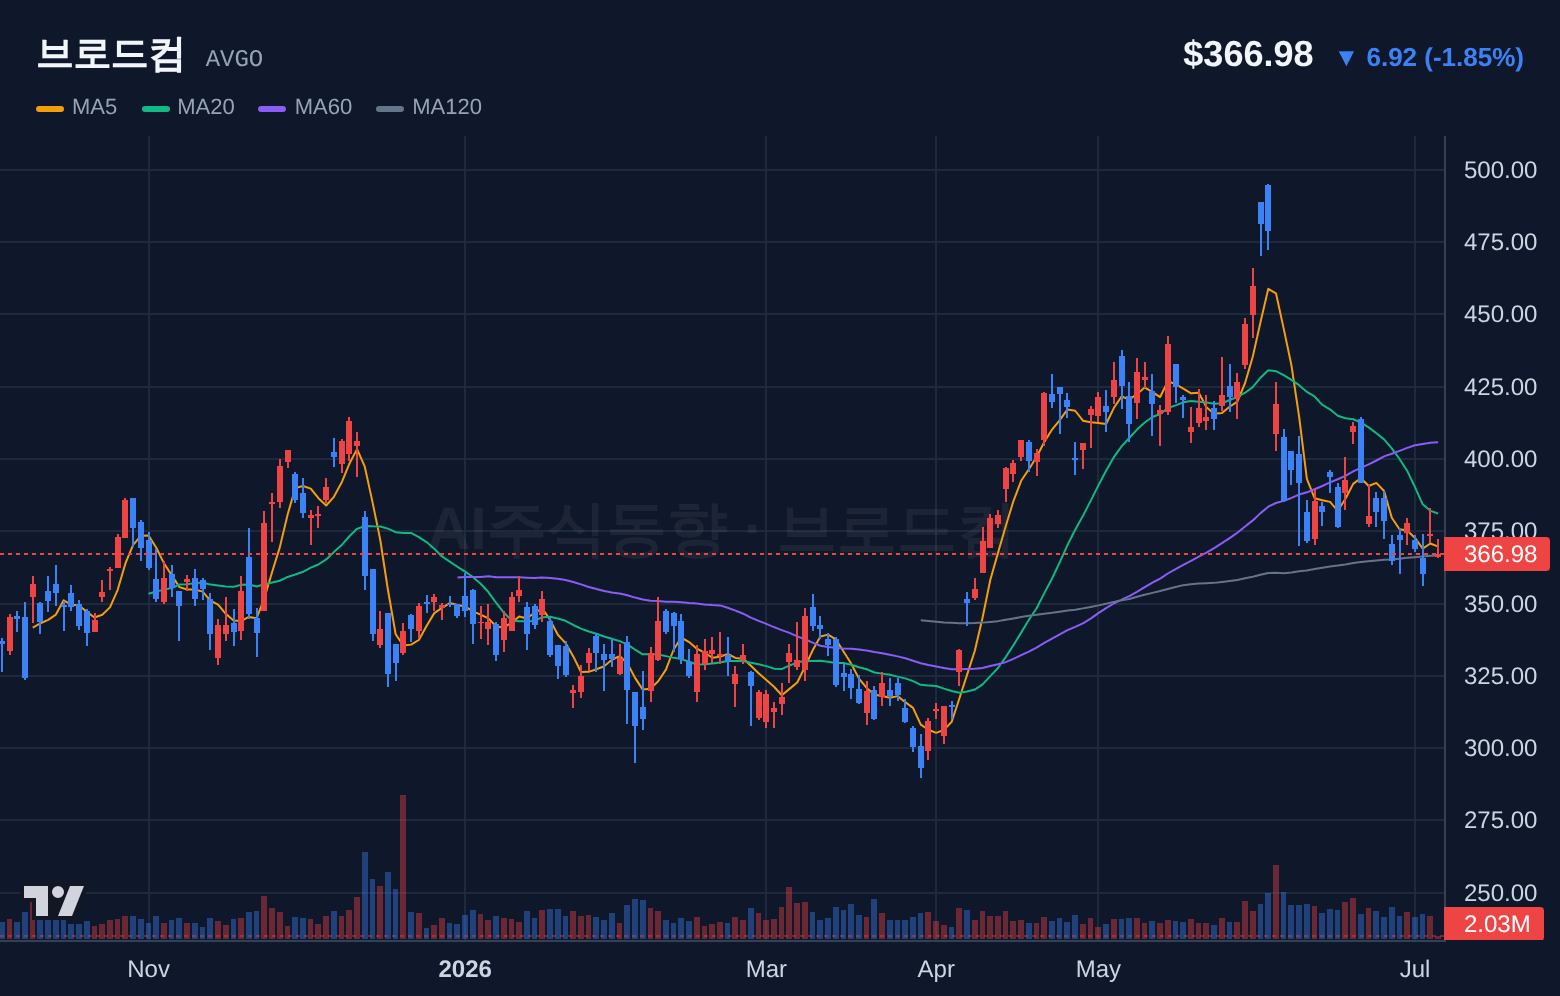
Task: Toggle the MA60 purple legend entry
Action: (305, 107)
